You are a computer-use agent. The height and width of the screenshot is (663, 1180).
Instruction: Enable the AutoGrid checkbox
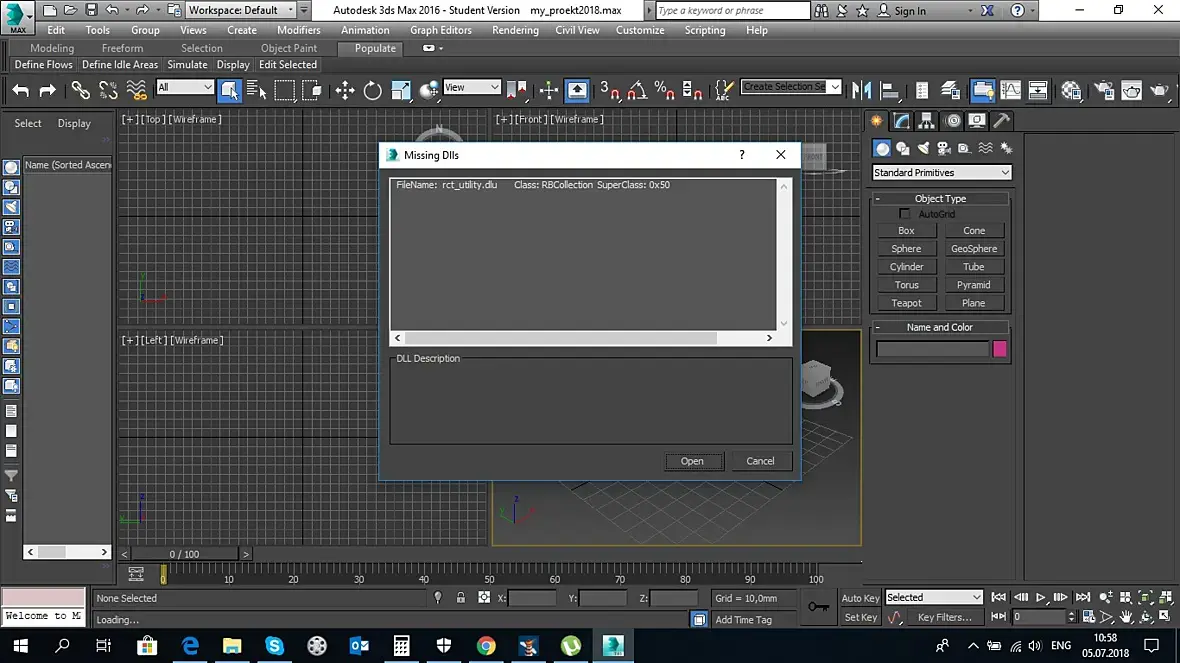tap(905, 214)
